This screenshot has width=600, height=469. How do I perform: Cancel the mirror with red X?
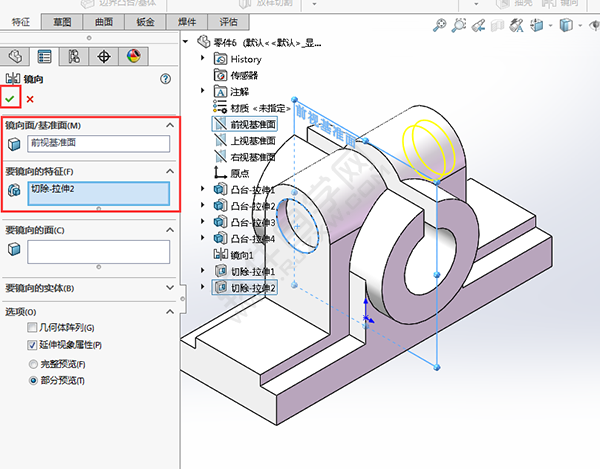coord(30,99)
